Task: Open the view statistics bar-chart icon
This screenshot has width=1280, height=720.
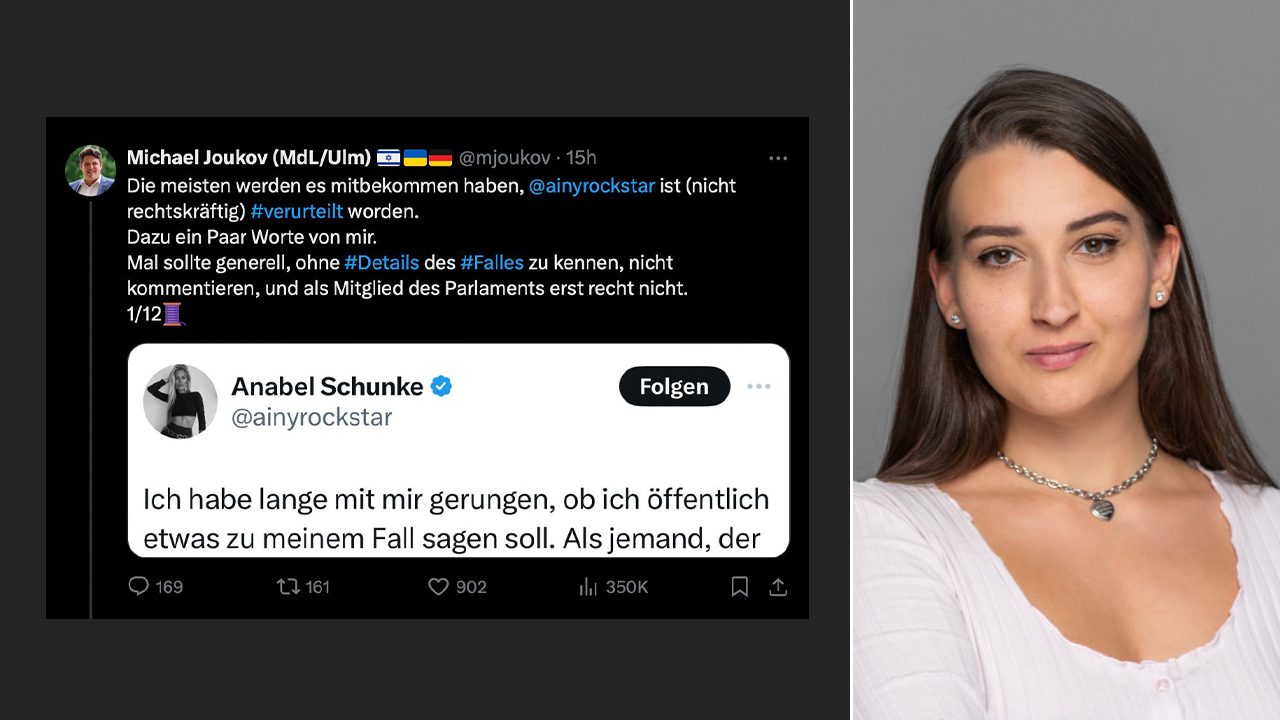Action: pyautogui.click(x=588, y=587)
